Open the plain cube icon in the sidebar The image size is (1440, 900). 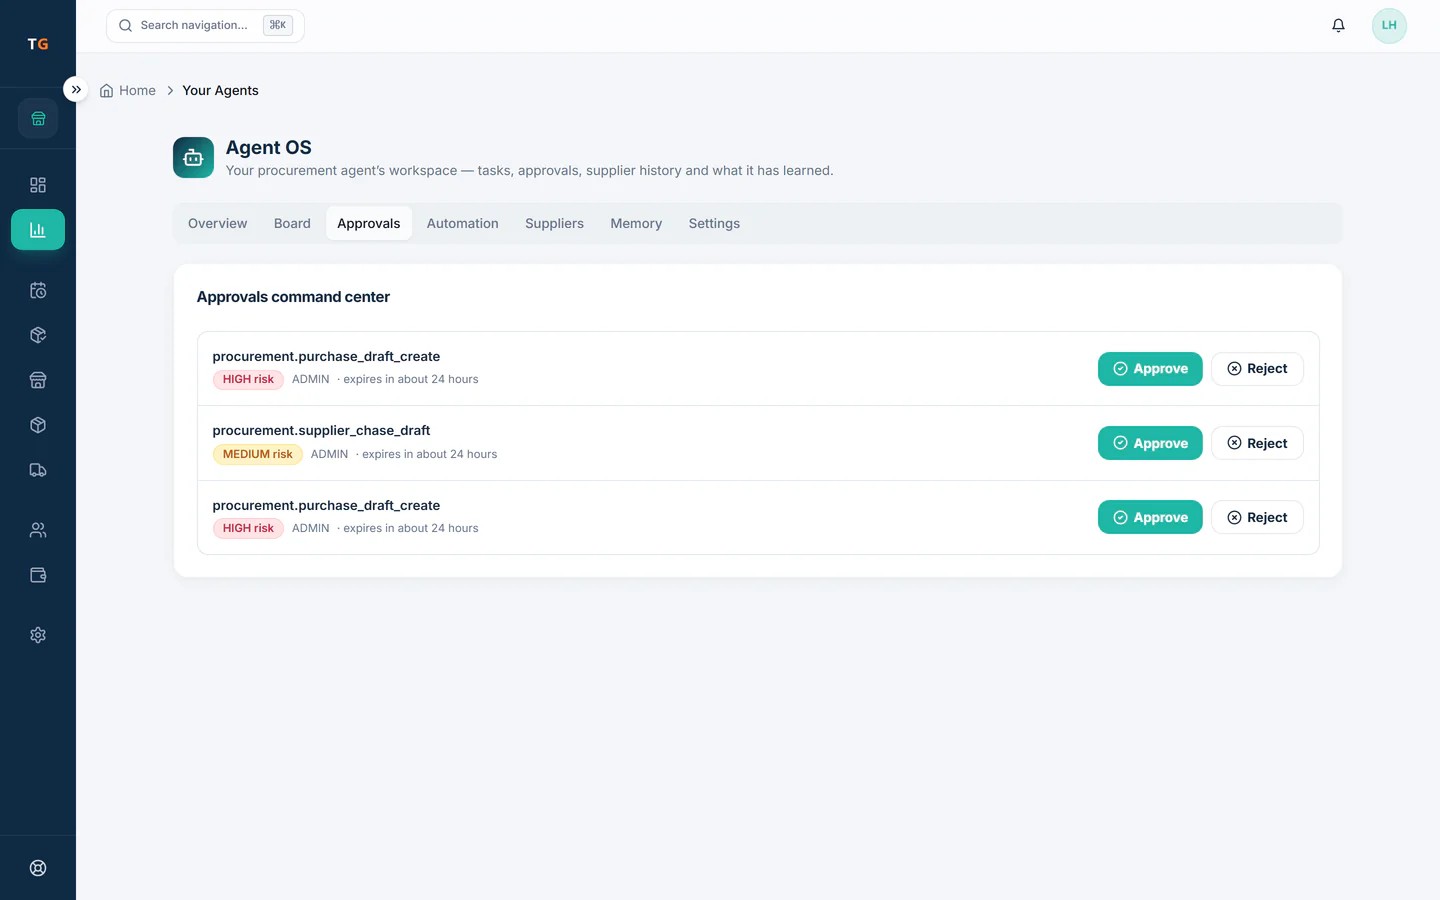tap(38, 425)
